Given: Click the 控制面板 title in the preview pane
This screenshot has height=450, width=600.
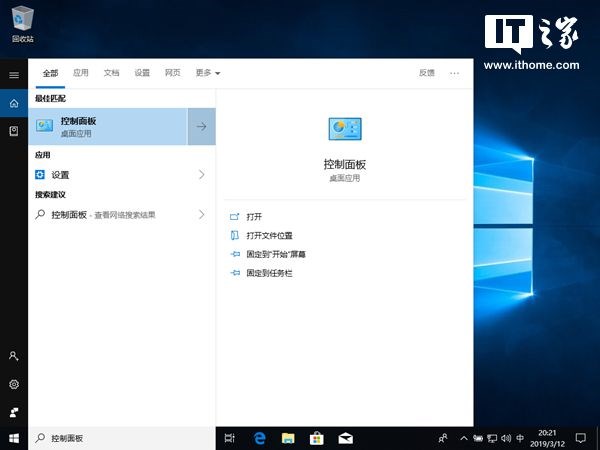Looking at the screenshot, I should click(x=345, y=165).
